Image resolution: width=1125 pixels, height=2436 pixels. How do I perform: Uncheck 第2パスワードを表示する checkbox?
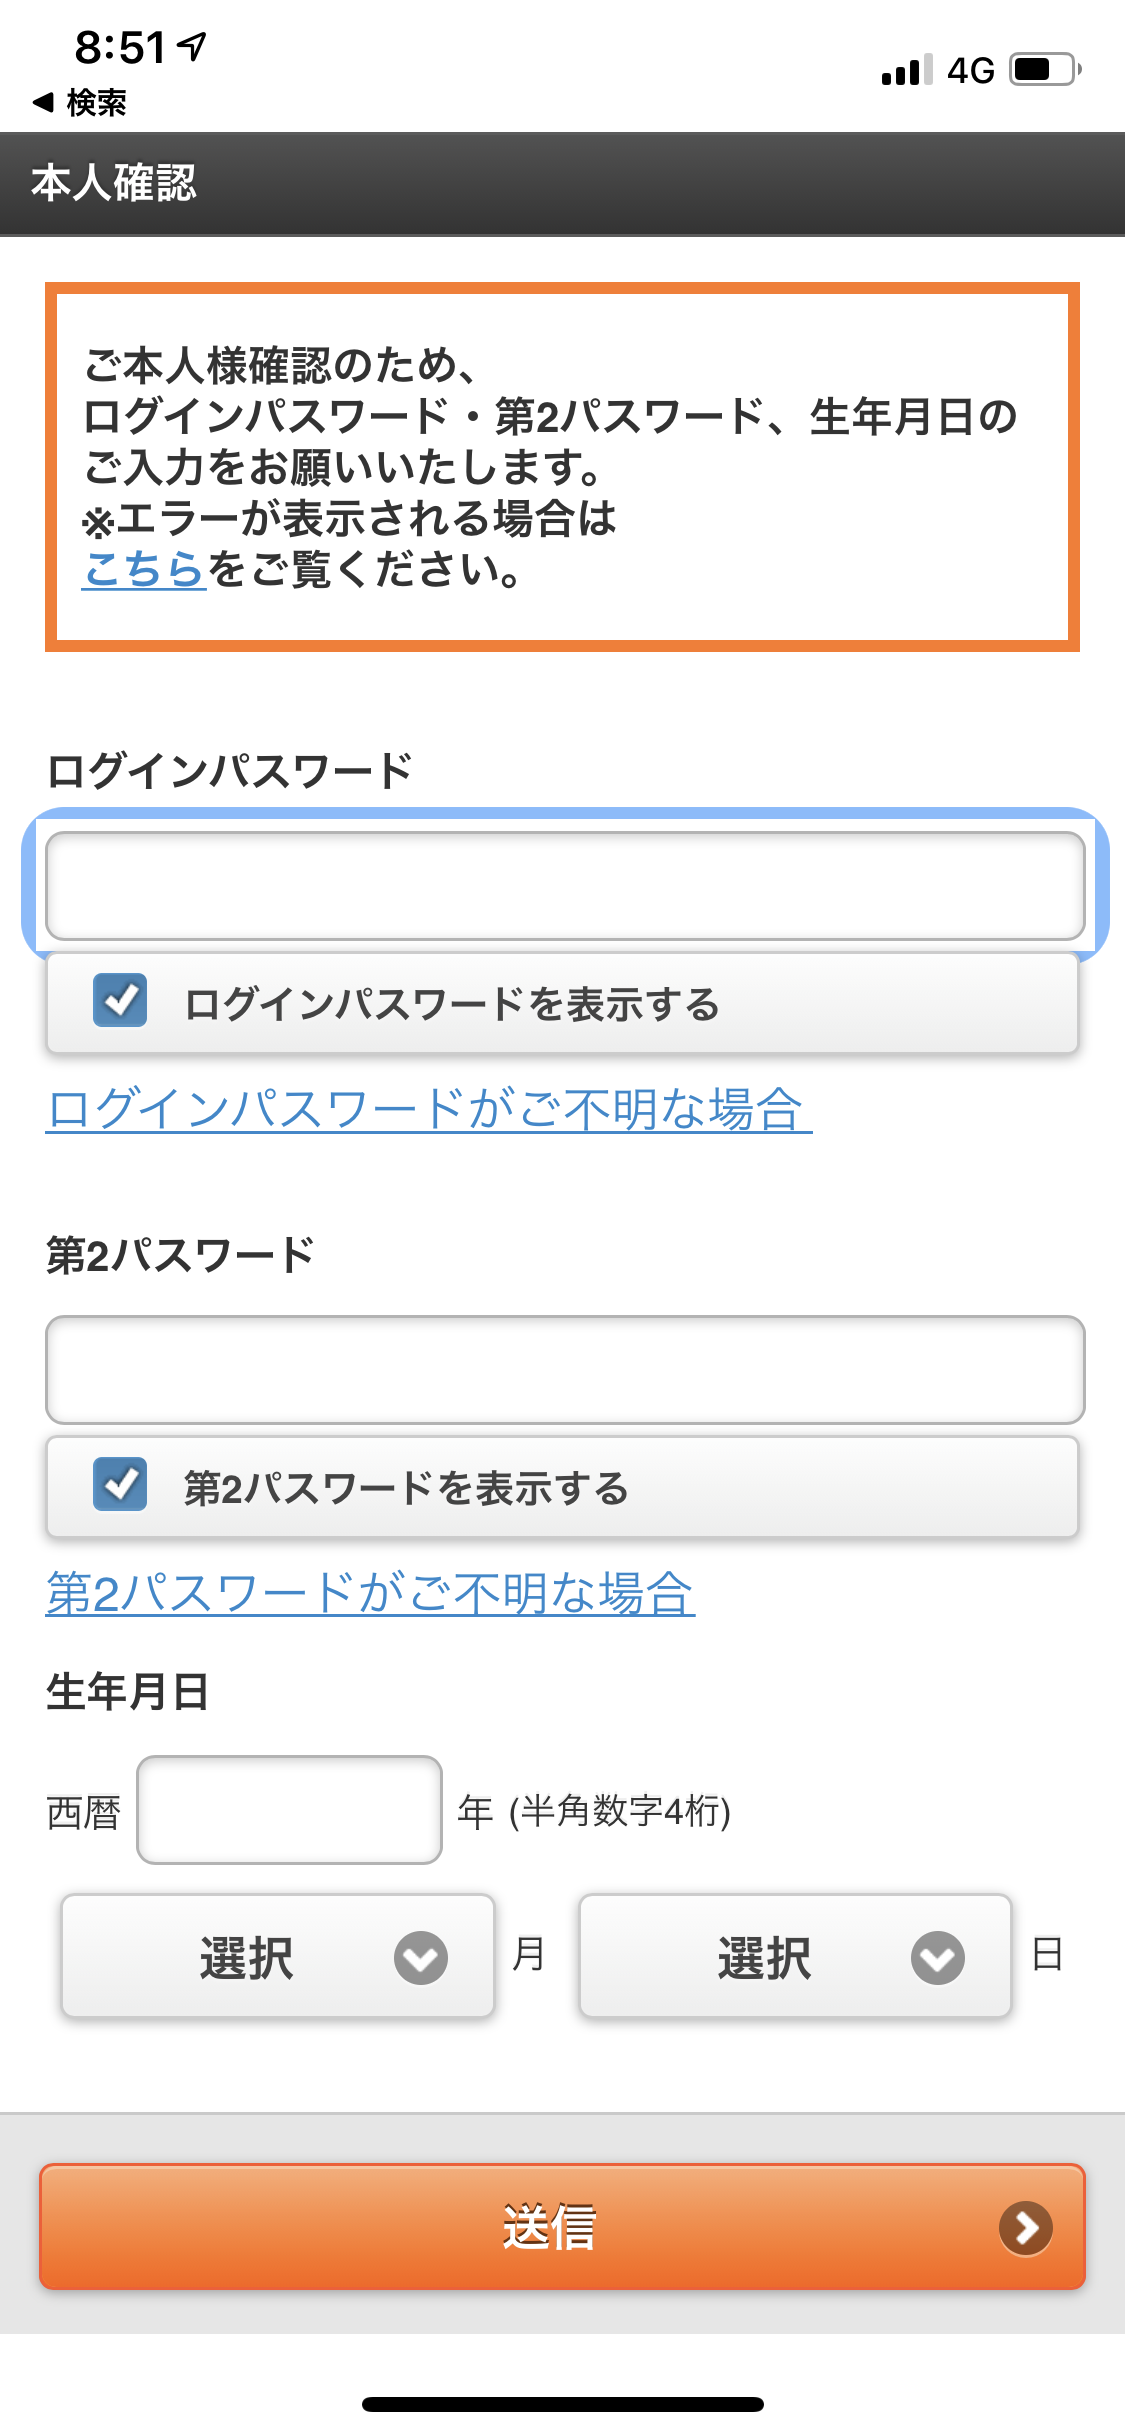tap(120, 1484)
